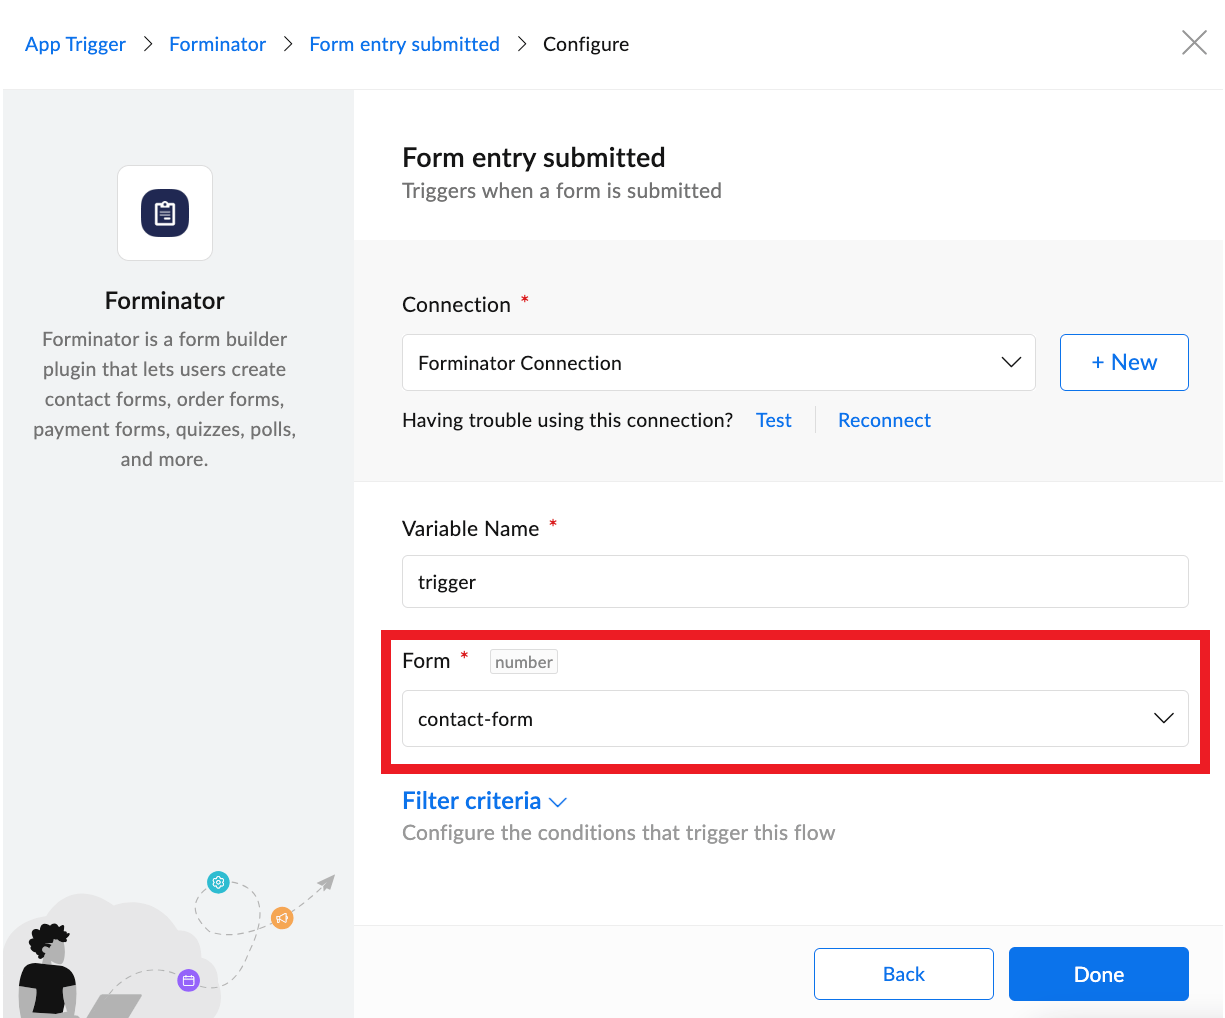The width and height of the screenshot is (1225, 1018).
Task: Open the Forminator Connection dropdown
Action: (718, 362)
